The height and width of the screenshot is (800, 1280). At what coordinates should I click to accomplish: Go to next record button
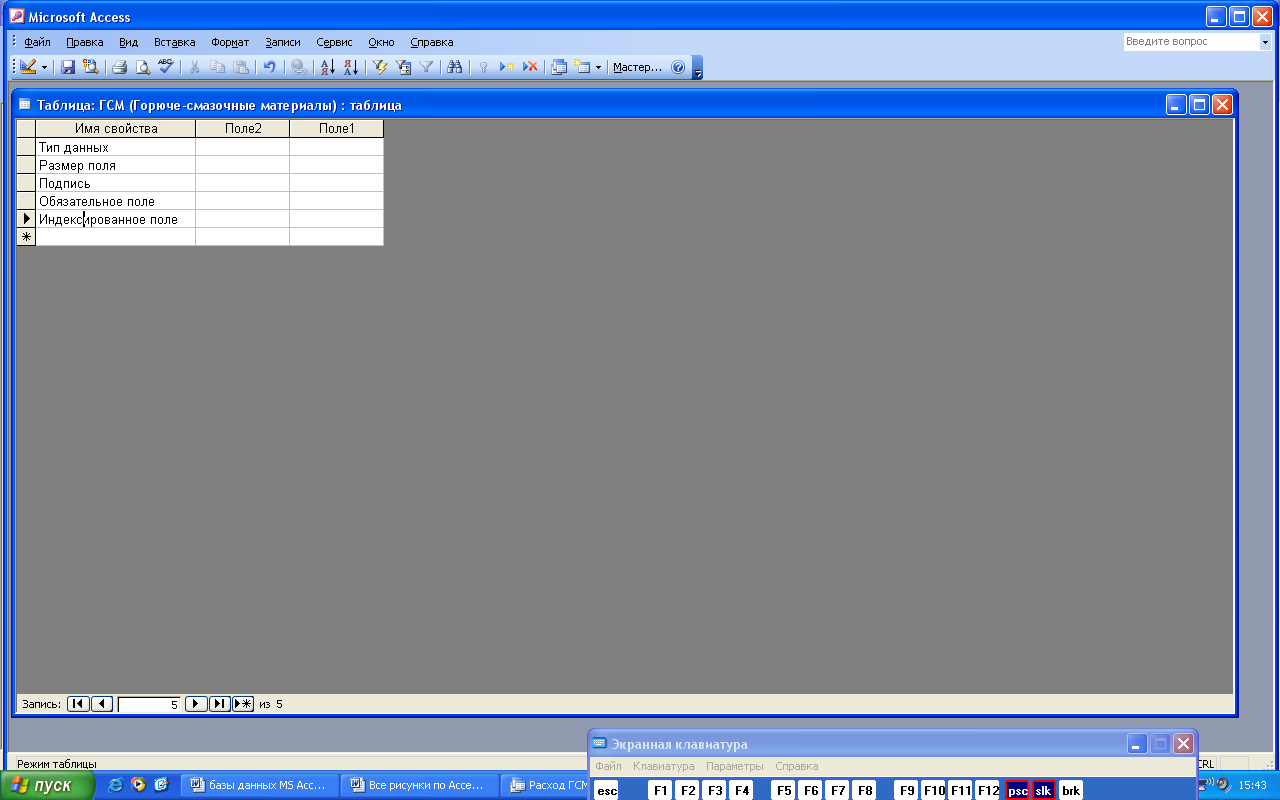(x=197, y=704)
